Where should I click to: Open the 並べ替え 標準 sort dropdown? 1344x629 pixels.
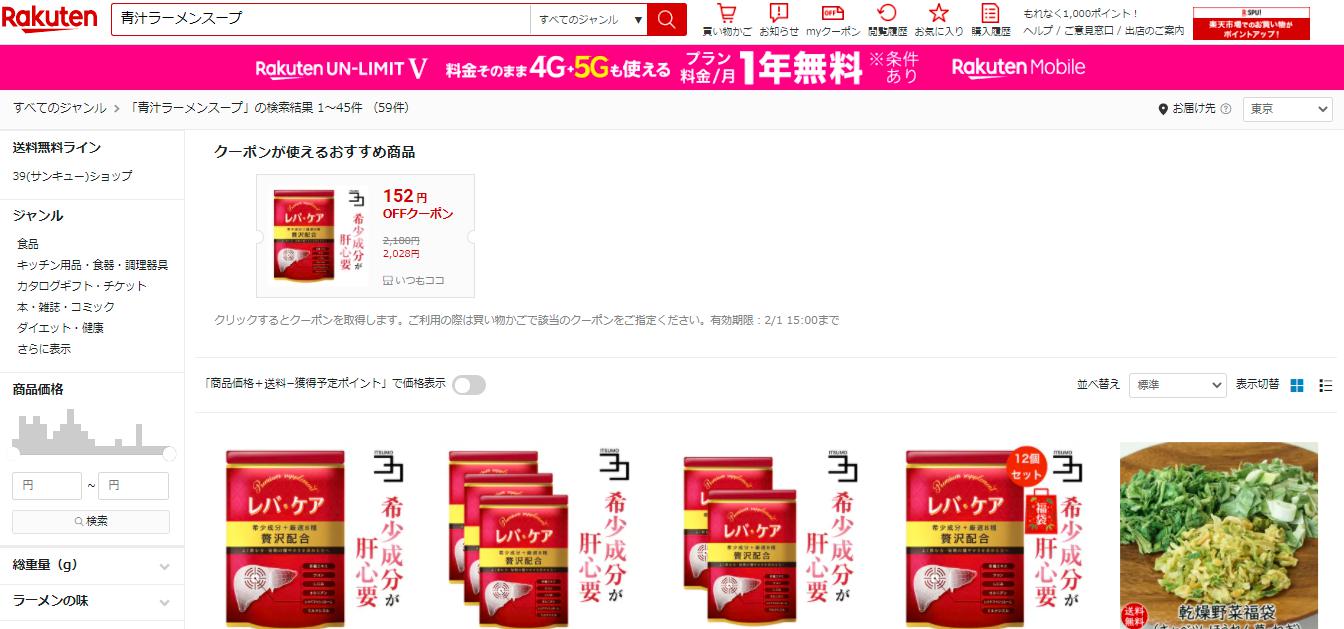coord(1177,385)
